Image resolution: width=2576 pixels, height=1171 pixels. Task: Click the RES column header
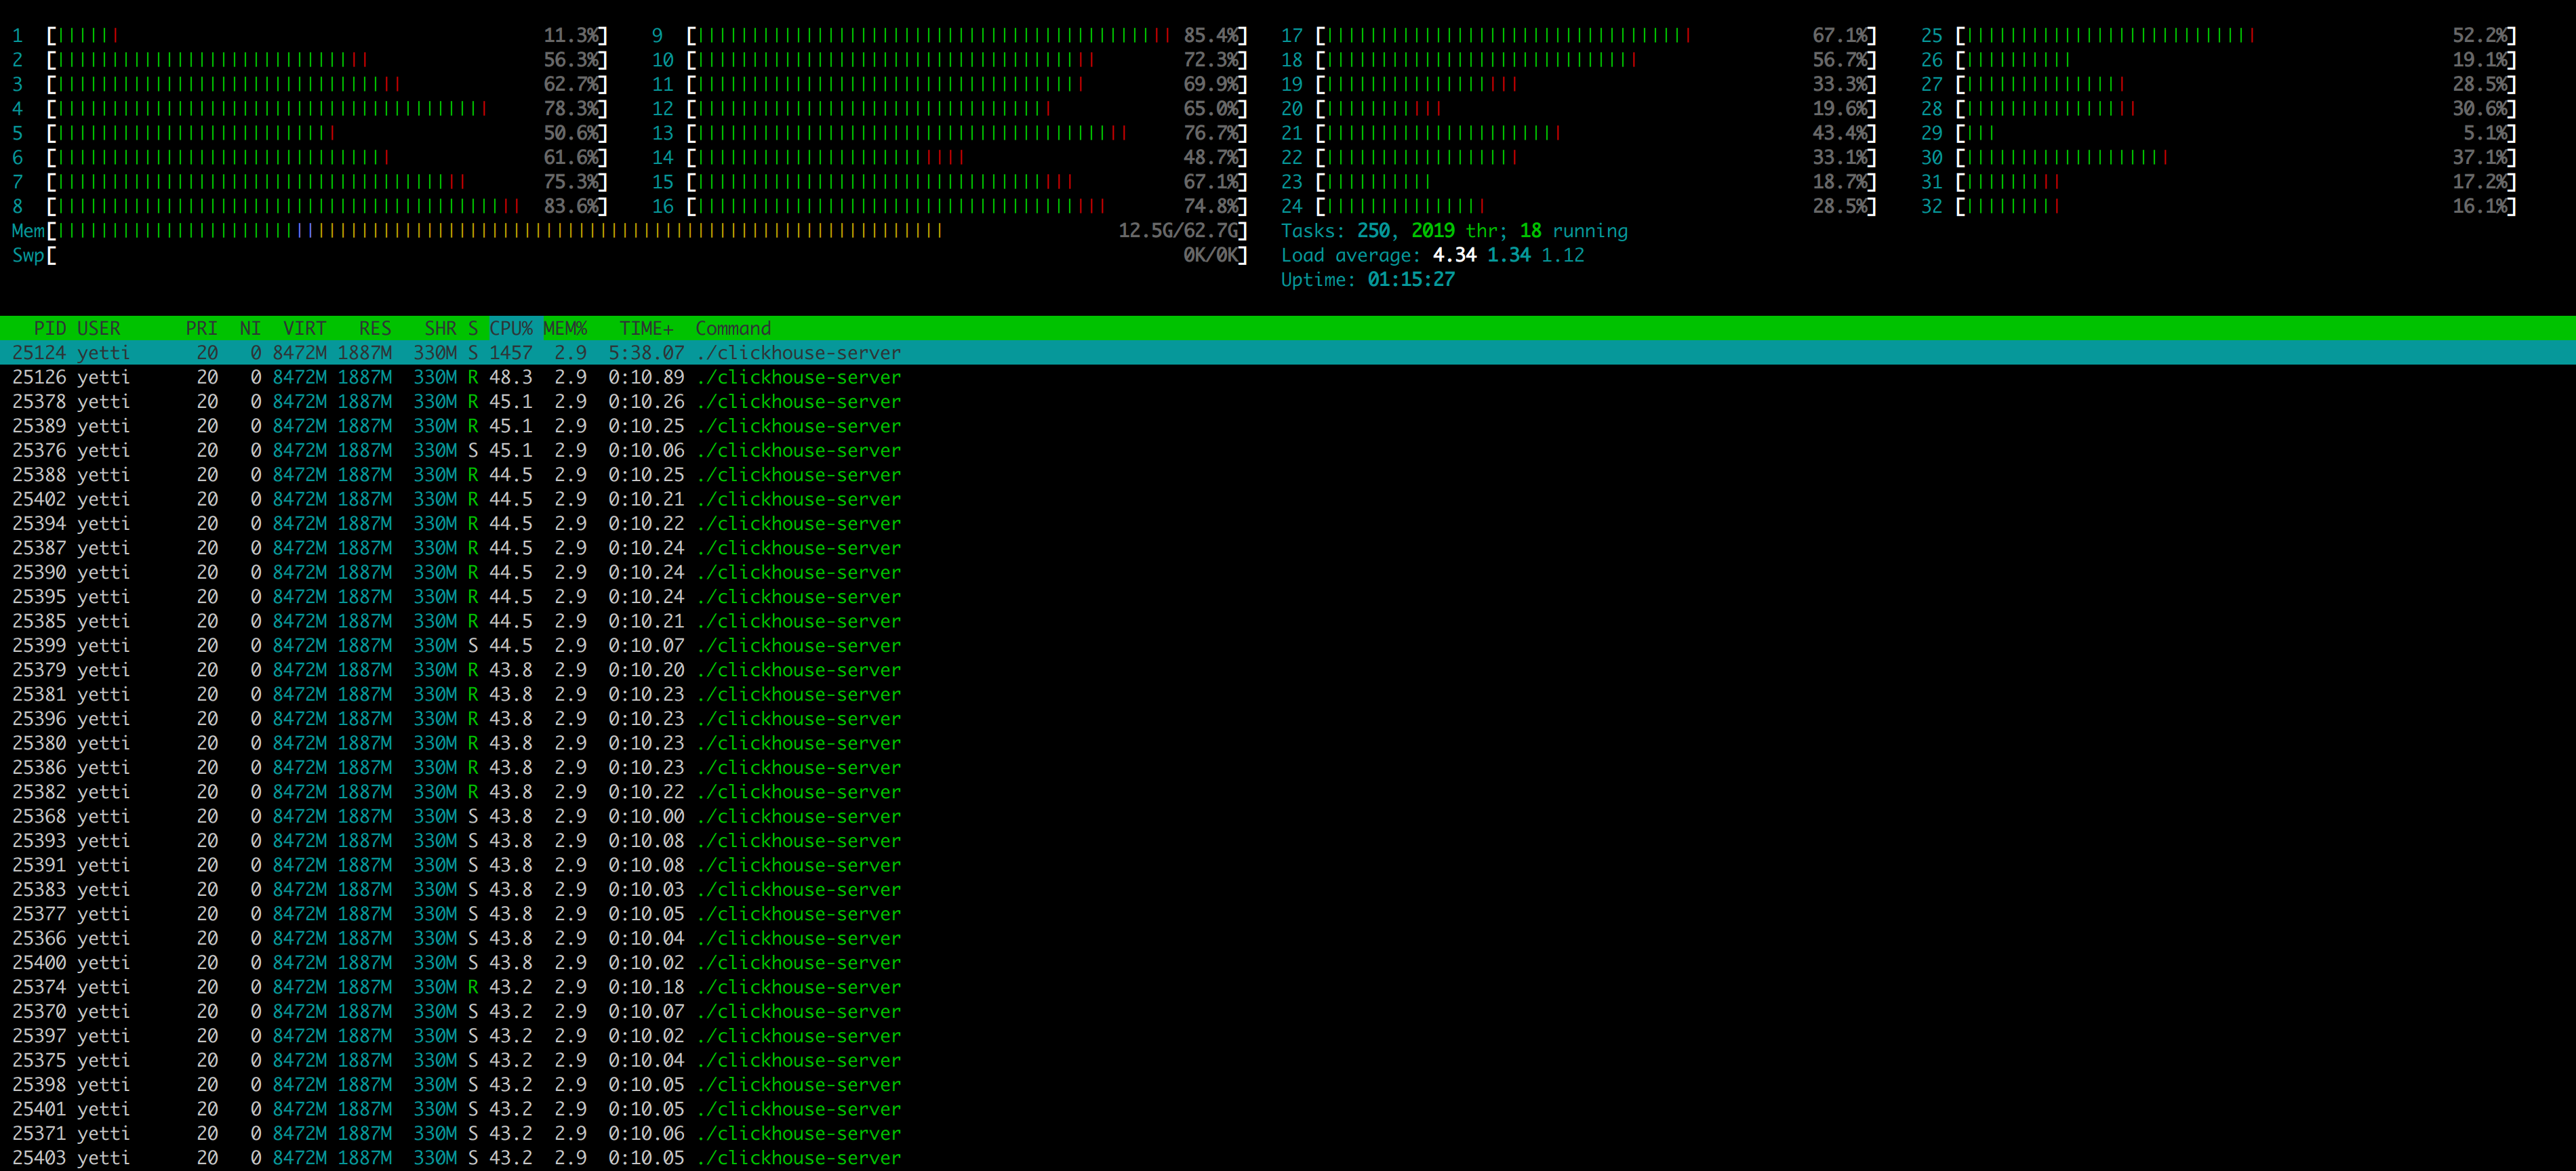point(375,328)
